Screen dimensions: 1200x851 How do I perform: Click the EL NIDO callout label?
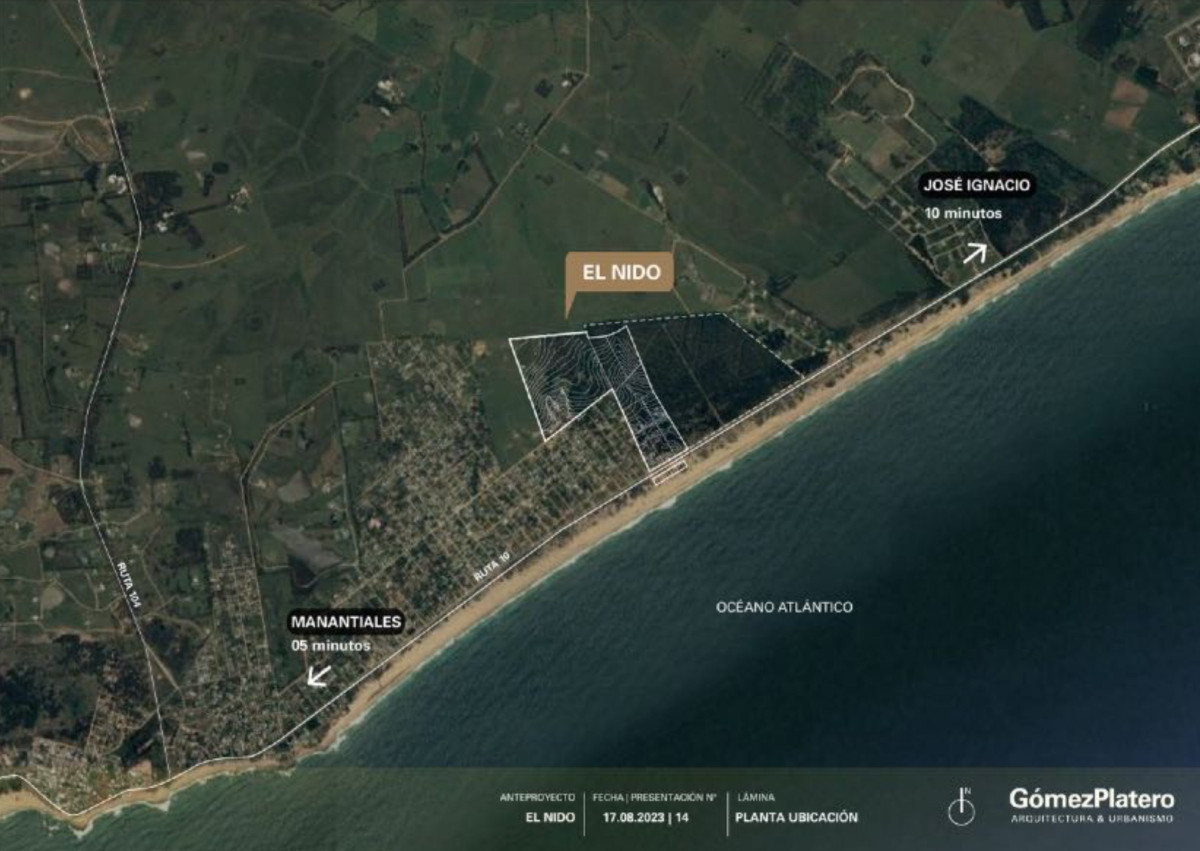(619, 272)
